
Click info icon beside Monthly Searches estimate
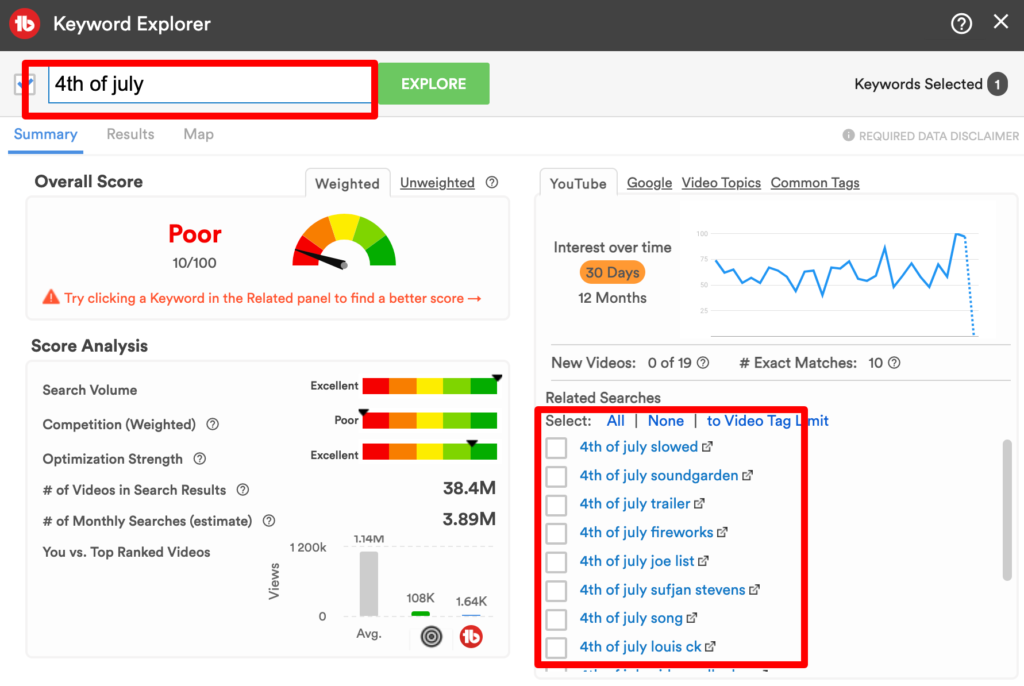tap(269, 521)
